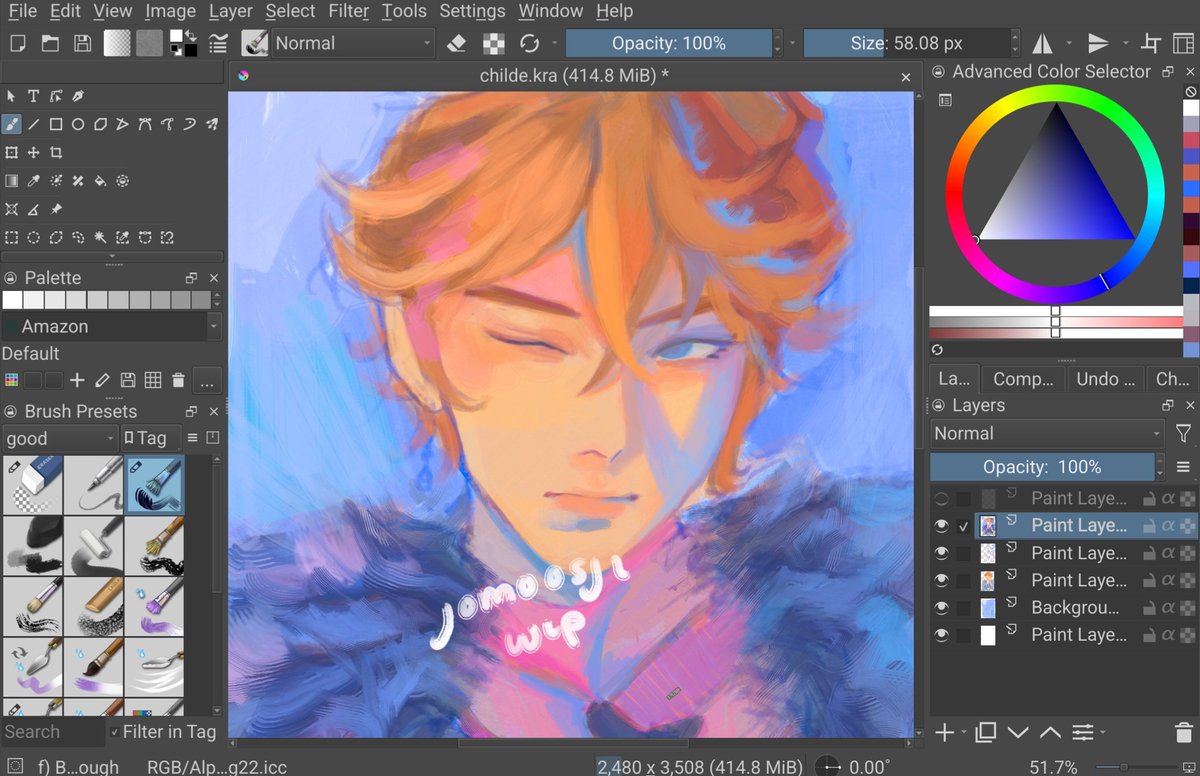1200x776 pixels.
Task: Adjust the brush Size slider
Action: (x=906, y=43)
